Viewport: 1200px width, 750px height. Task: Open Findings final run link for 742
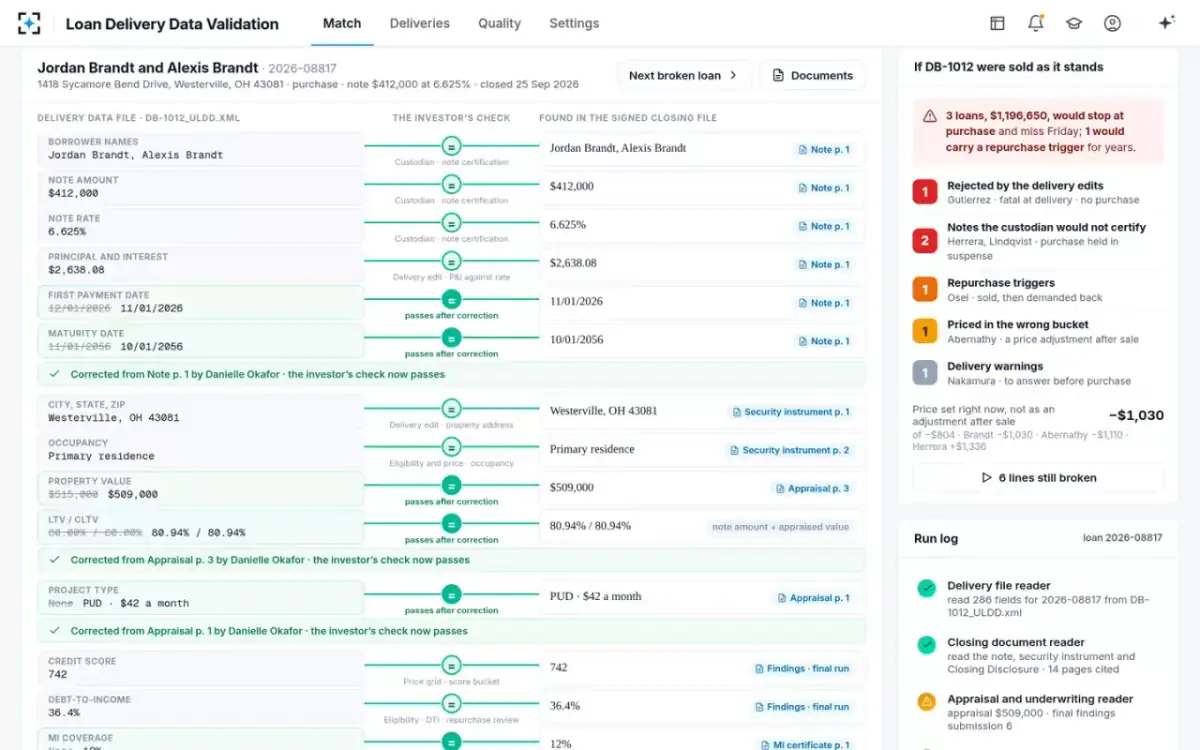(x=803, y=669)
